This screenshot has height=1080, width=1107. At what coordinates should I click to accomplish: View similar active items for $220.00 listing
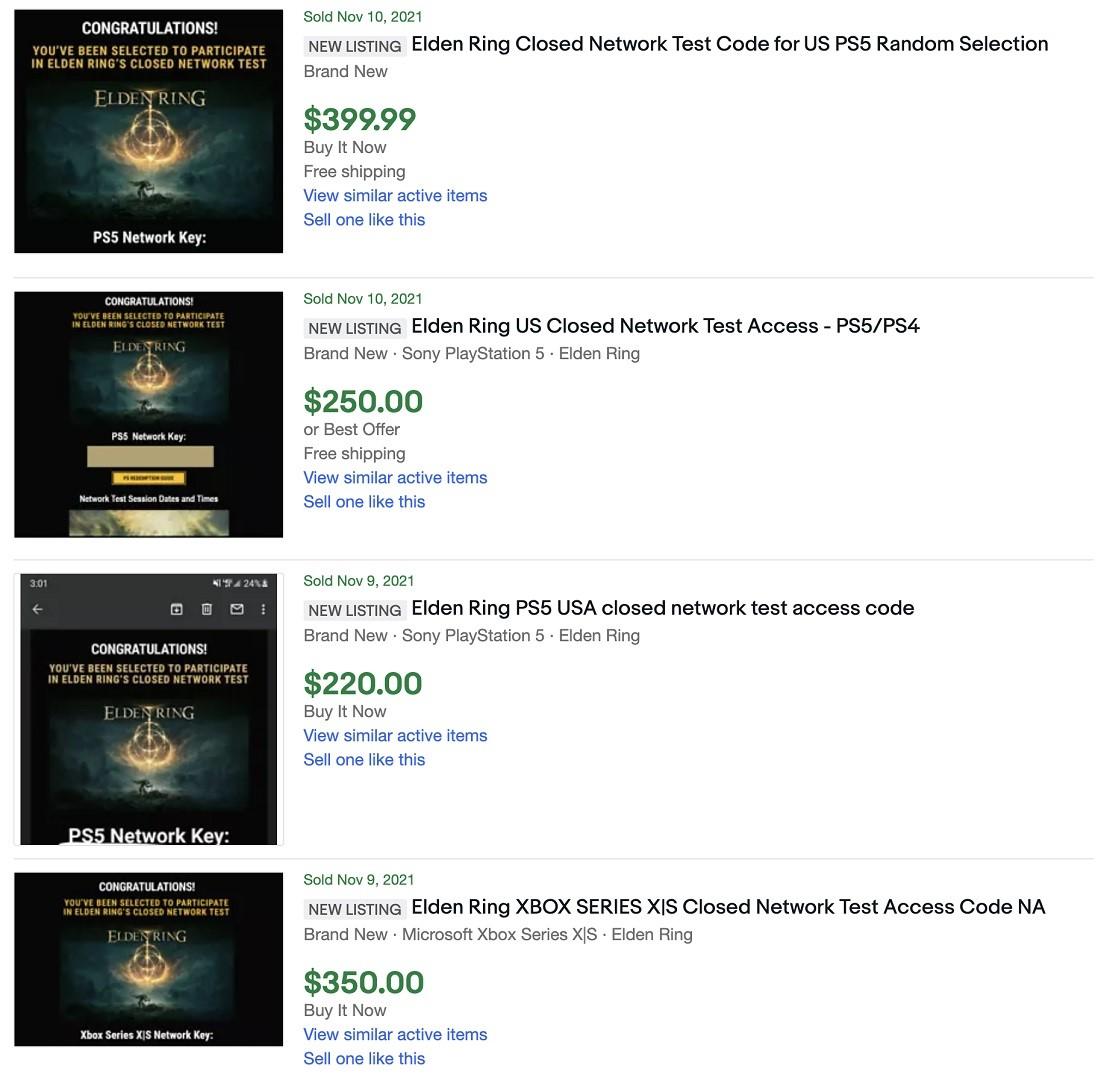click(x=395, y=736)
